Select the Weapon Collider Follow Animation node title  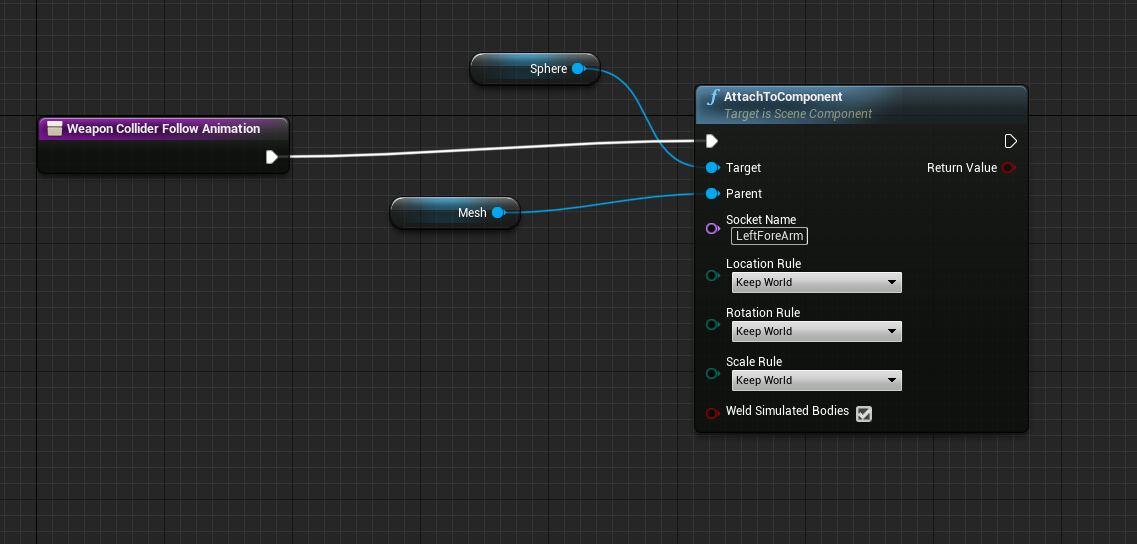click(x=163, y=129)
